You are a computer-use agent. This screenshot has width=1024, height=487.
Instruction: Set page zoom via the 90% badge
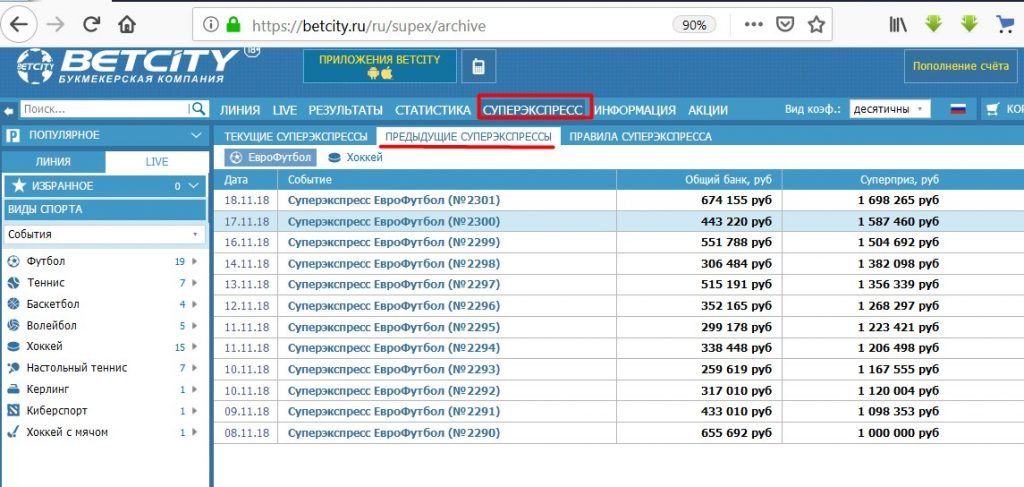(x=694, y=25)
